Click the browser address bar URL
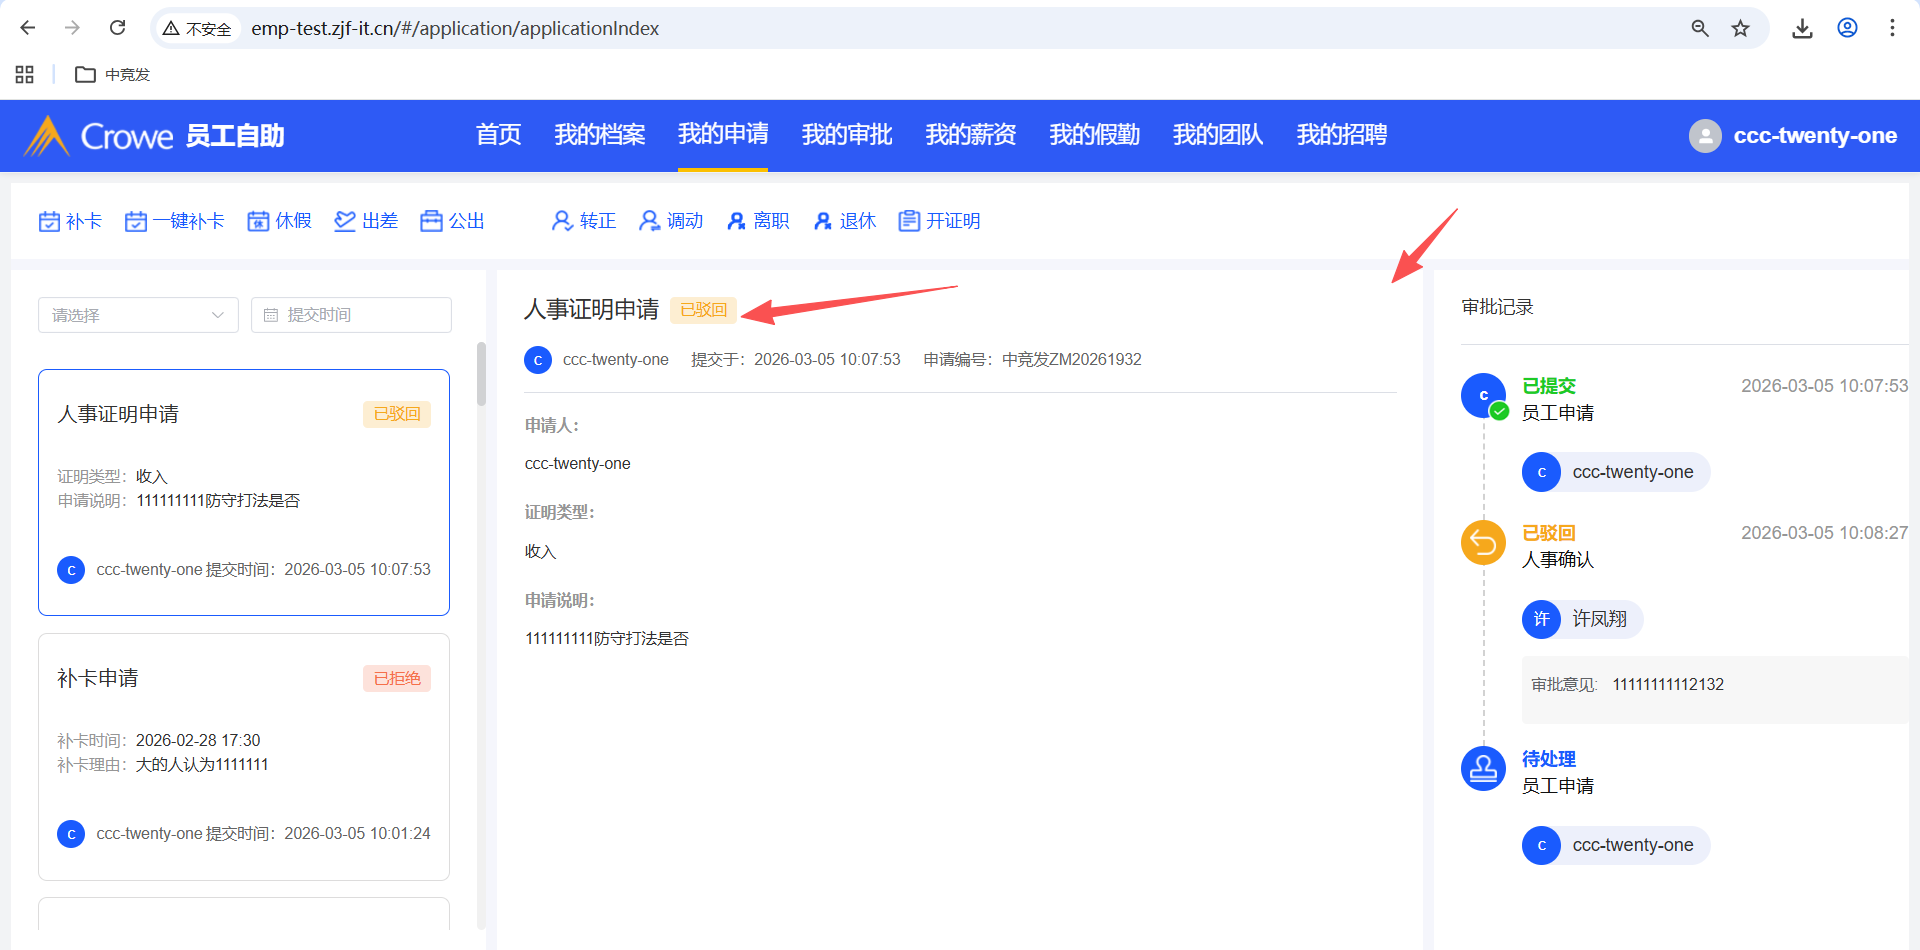Screen dimensions: 1920x950 point(455,28)
